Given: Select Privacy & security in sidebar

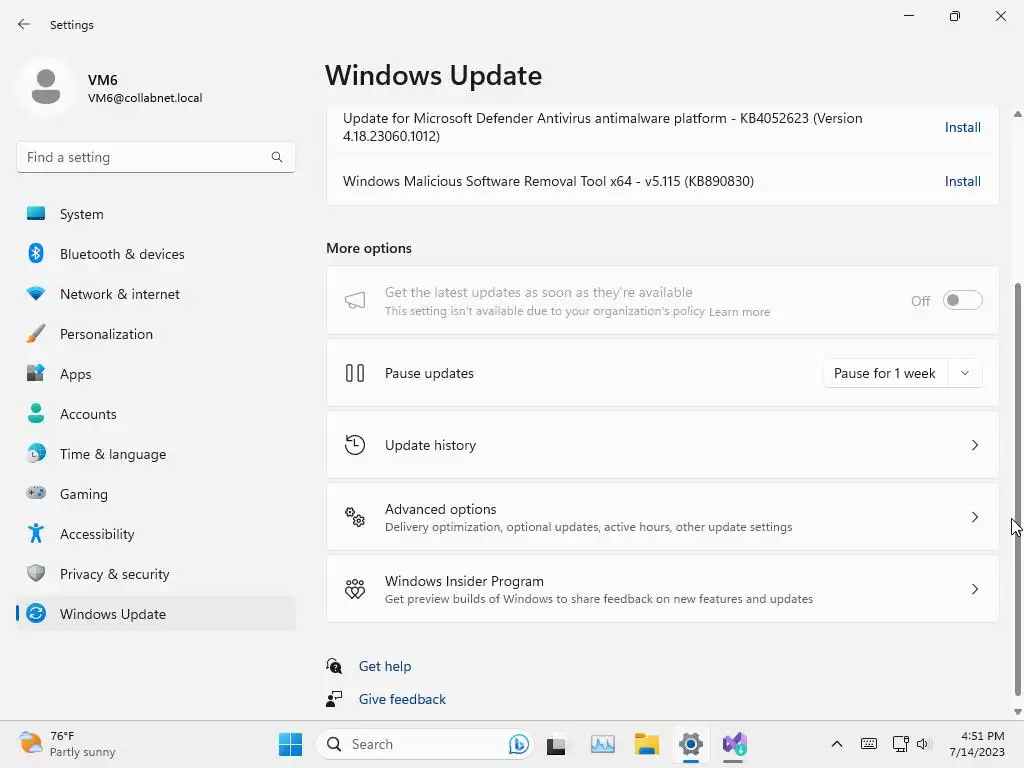Looking at the screenshot, I should pyautogui.click(x=156, y=573).
